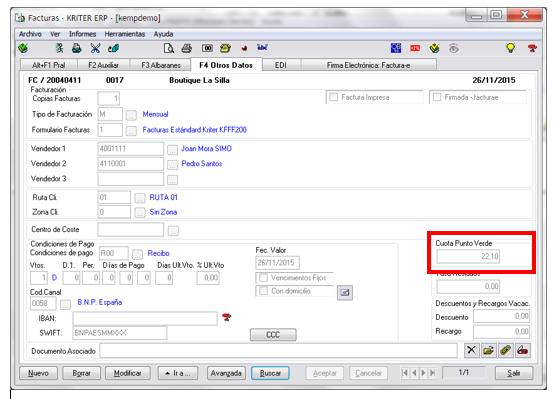The image size is (558, 399).
Task: Click the Borrar button
Action: coord(81,373)
